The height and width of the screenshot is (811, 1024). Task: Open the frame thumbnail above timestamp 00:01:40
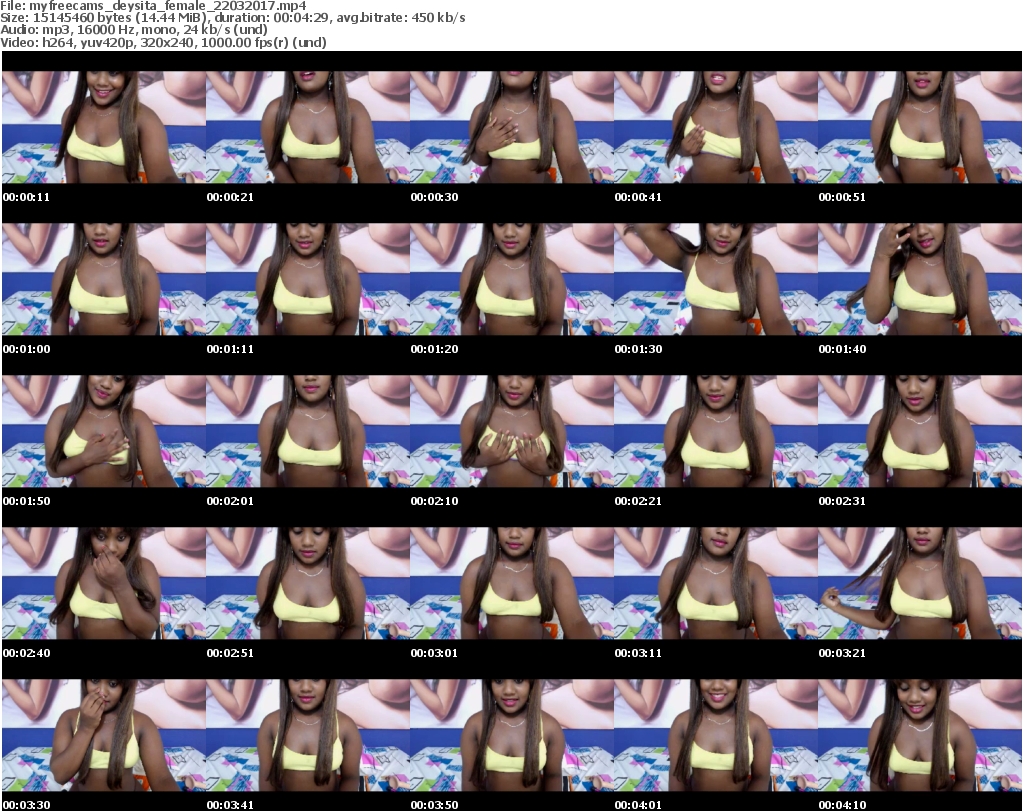click(x=920, y=279)
